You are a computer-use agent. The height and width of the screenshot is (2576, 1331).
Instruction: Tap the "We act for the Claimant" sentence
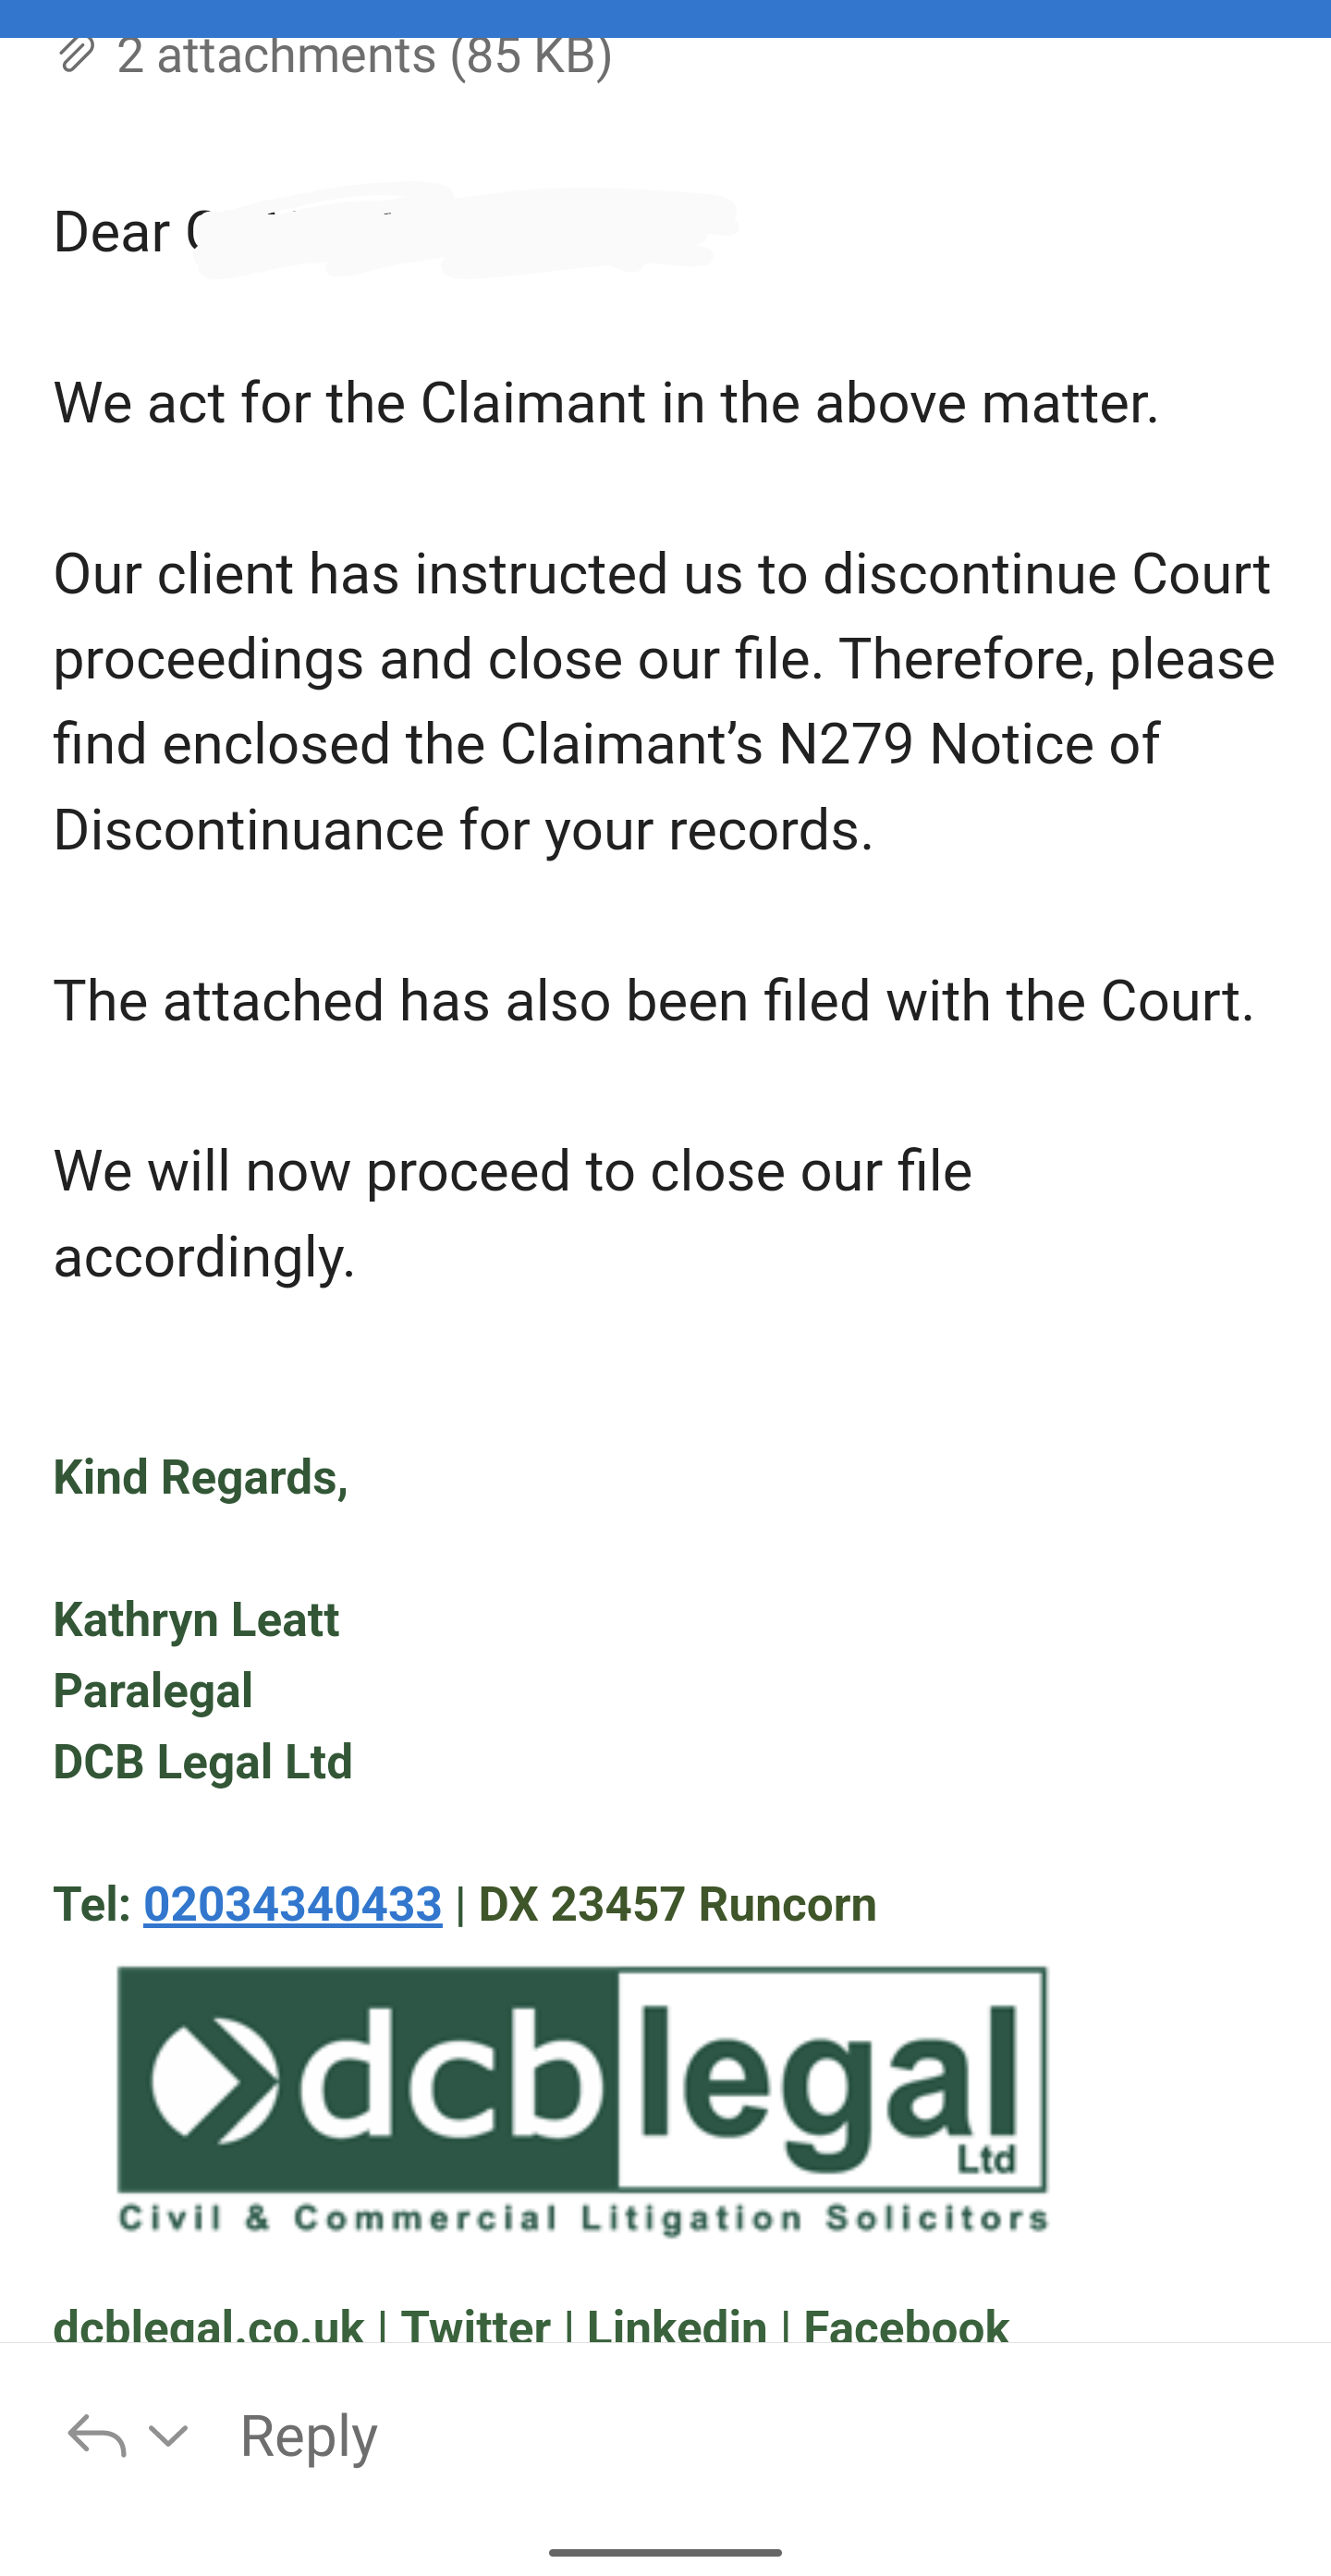(606, 403)
